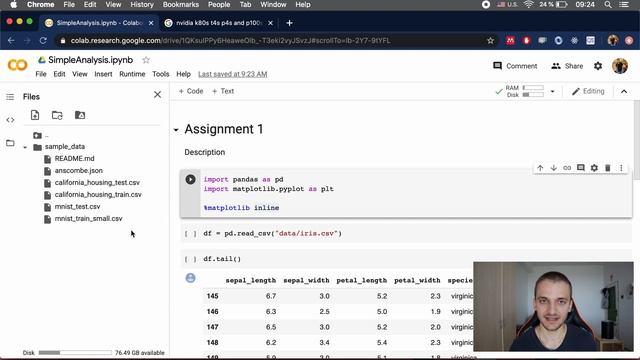Viewport: 640px width, 360px height.
Task: Select mnist_test.csv file
Action: (77, 207)
